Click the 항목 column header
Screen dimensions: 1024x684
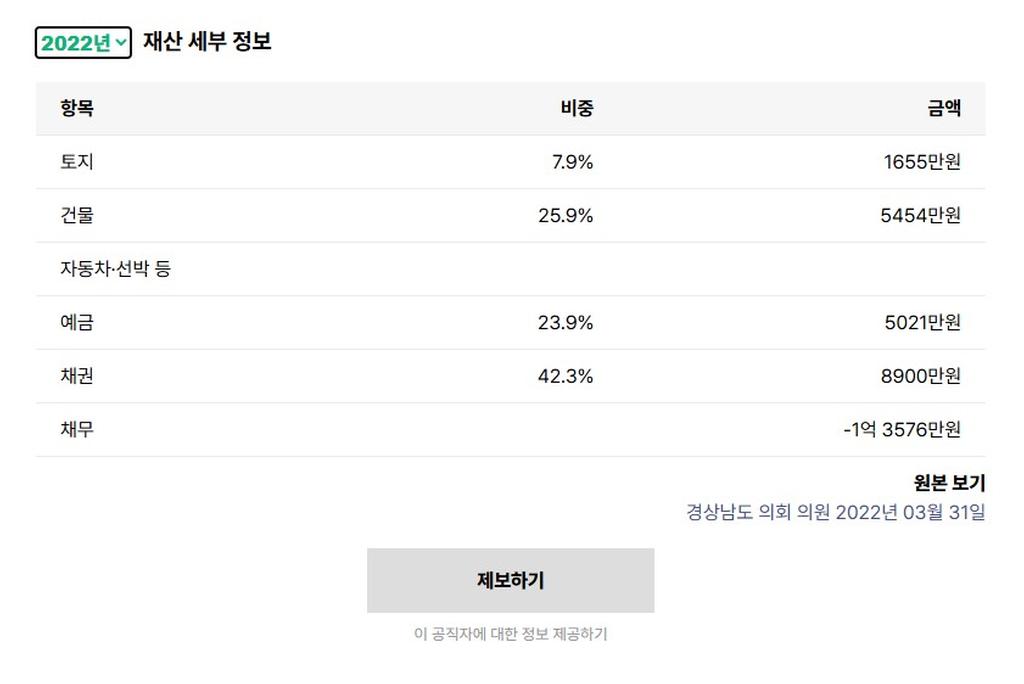[77, 109]
